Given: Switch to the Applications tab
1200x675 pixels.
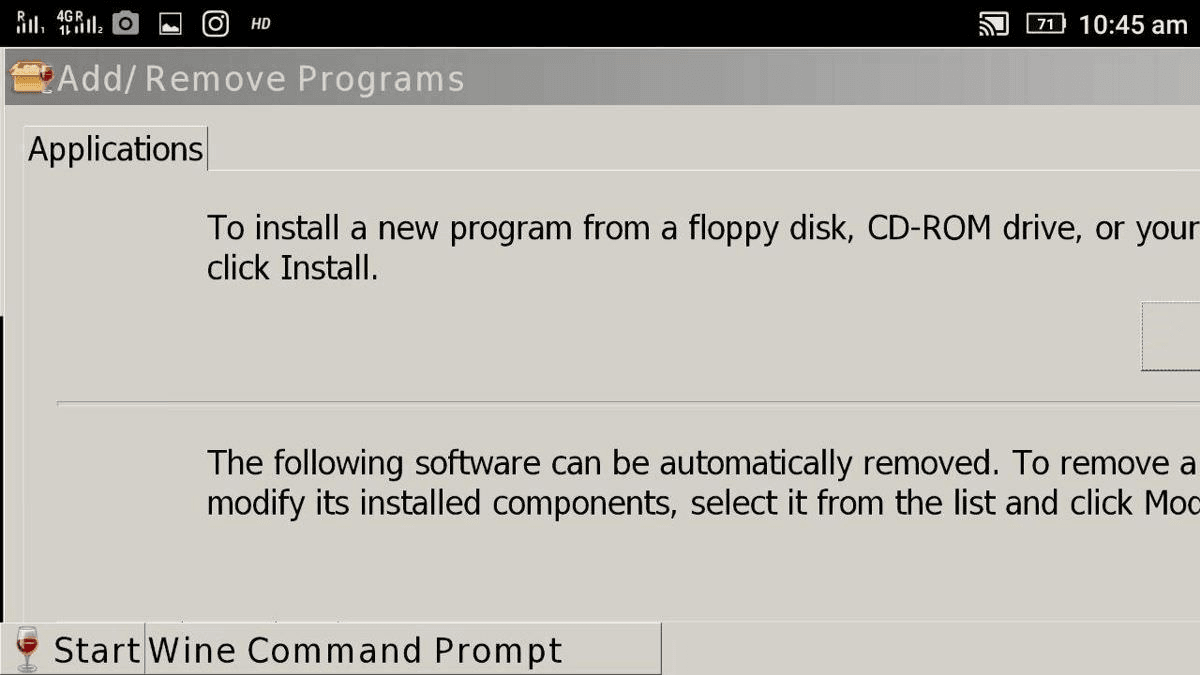Looking at the screenshot, I should pos(115,149).
